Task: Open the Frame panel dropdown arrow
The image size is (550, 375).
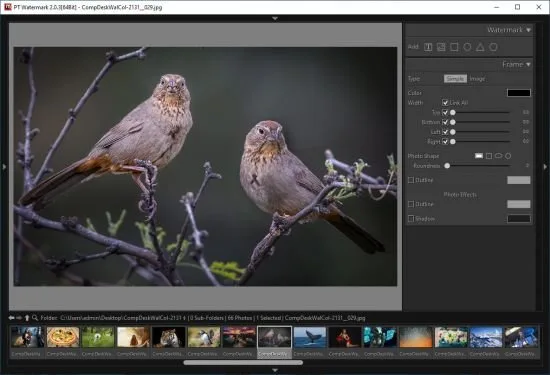Action: coord(528,65)
